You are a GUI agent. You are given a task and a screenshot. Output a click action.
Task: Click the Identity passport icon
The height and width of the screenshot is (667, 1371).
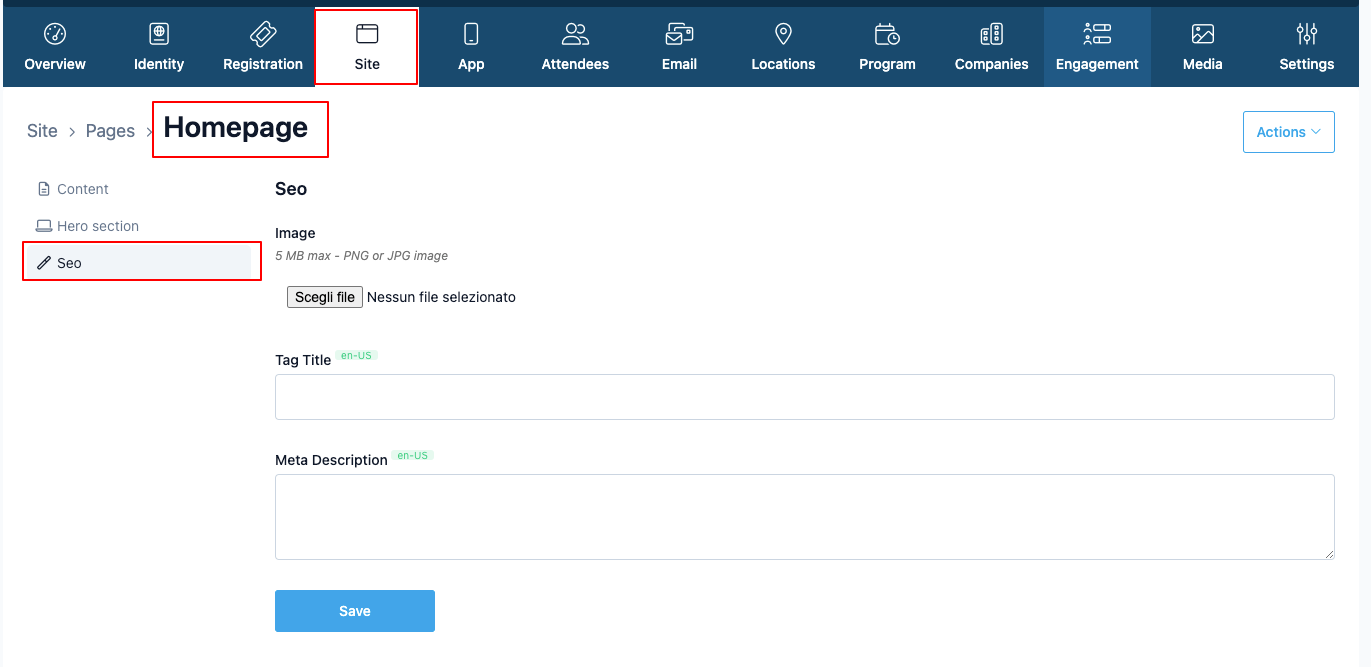[159, 34]
